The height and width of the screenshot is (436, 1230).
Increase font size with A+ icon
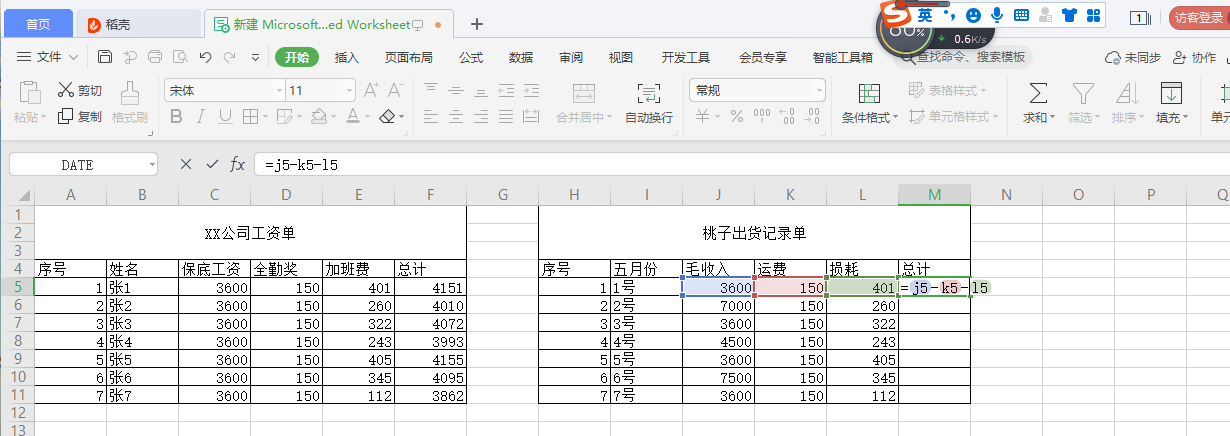369,90
